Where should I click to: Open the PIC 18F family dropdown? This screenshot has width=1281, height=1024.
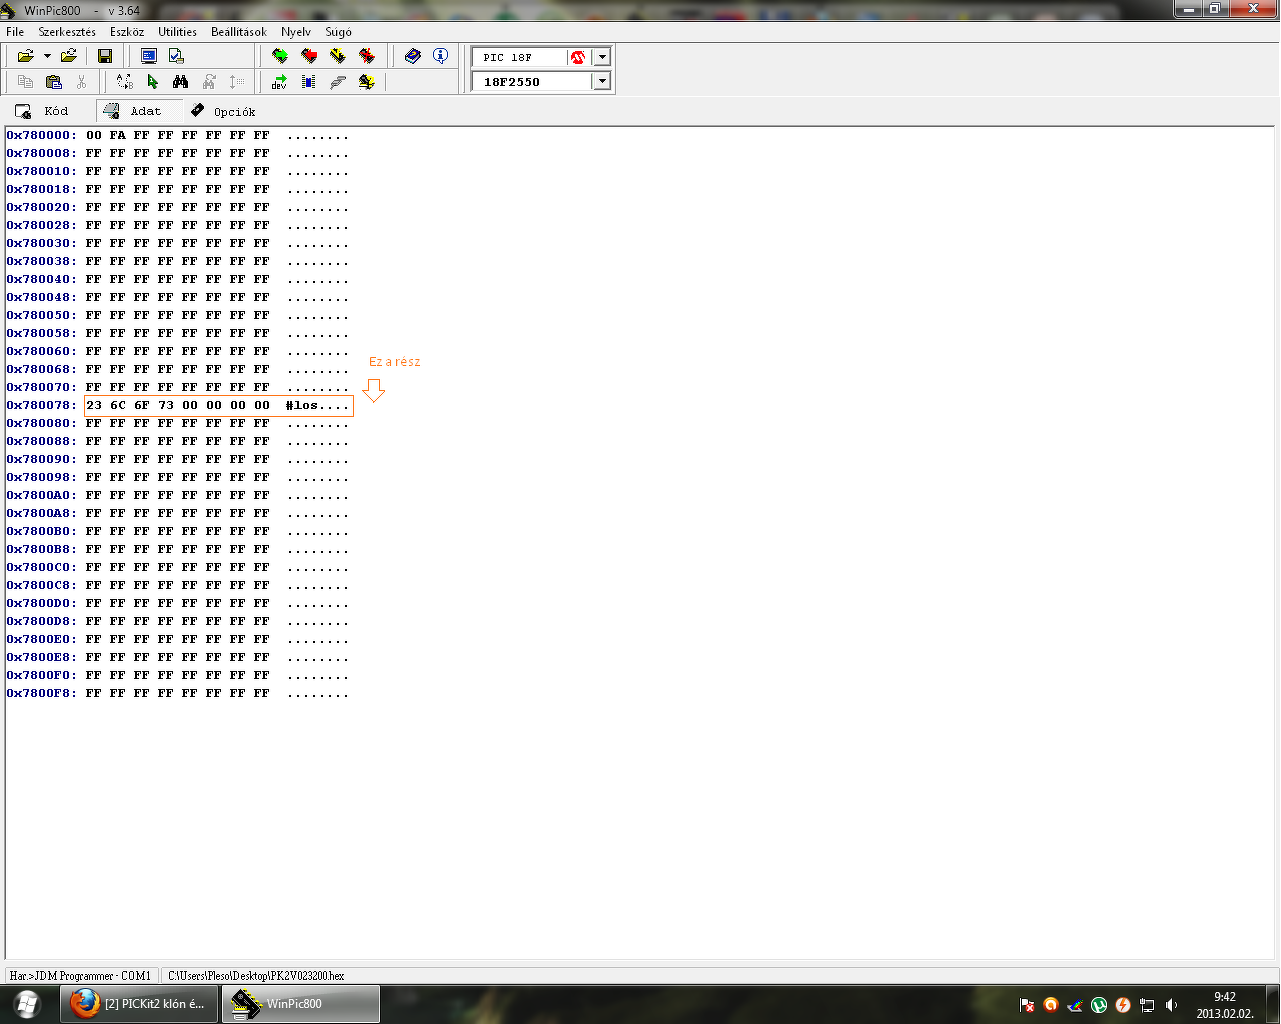pyautogui.click(x=602, y=57)
